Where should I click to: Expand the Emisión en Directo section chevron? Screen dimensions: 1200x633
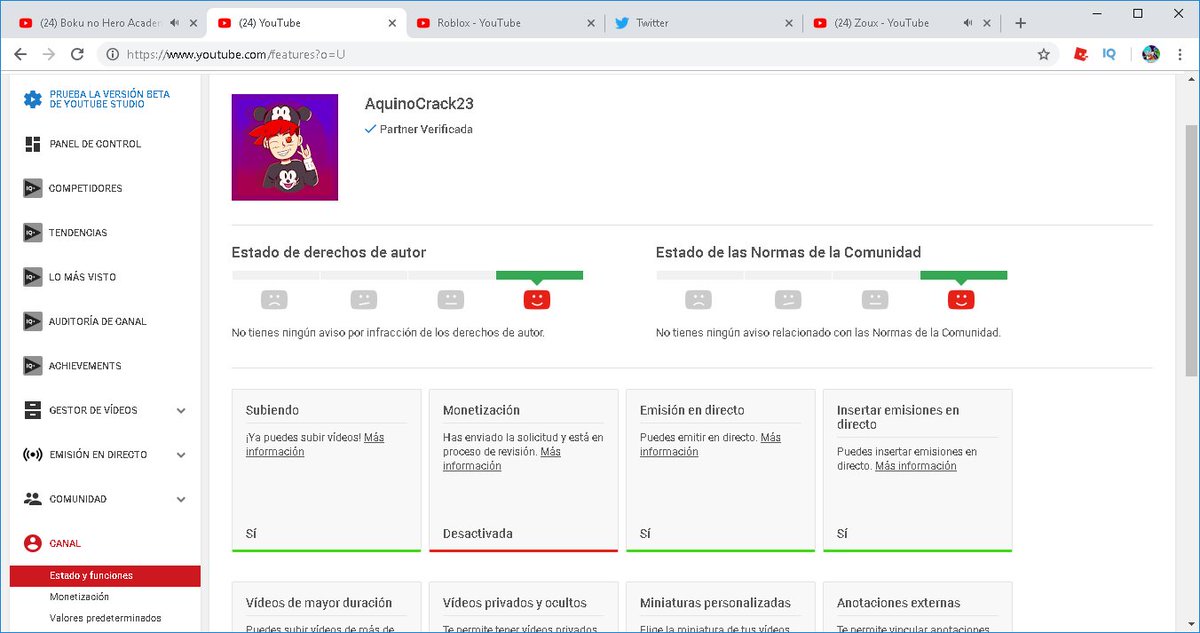[x=181, y=455]
